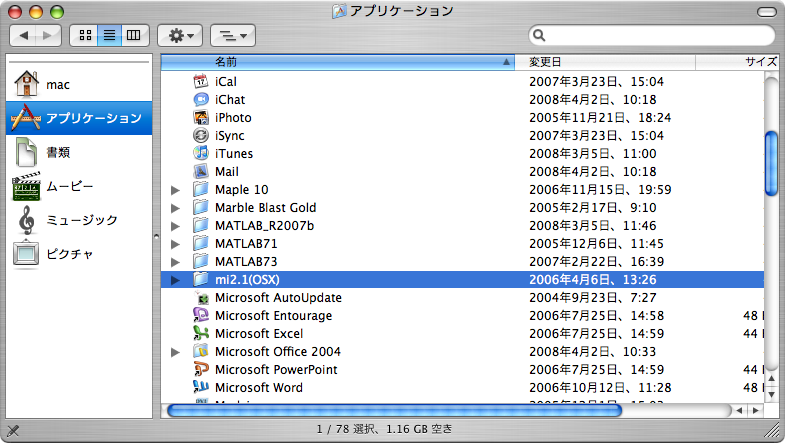Select the MATLAB73 row name
The image size is (785, 443).
[246, 262]
